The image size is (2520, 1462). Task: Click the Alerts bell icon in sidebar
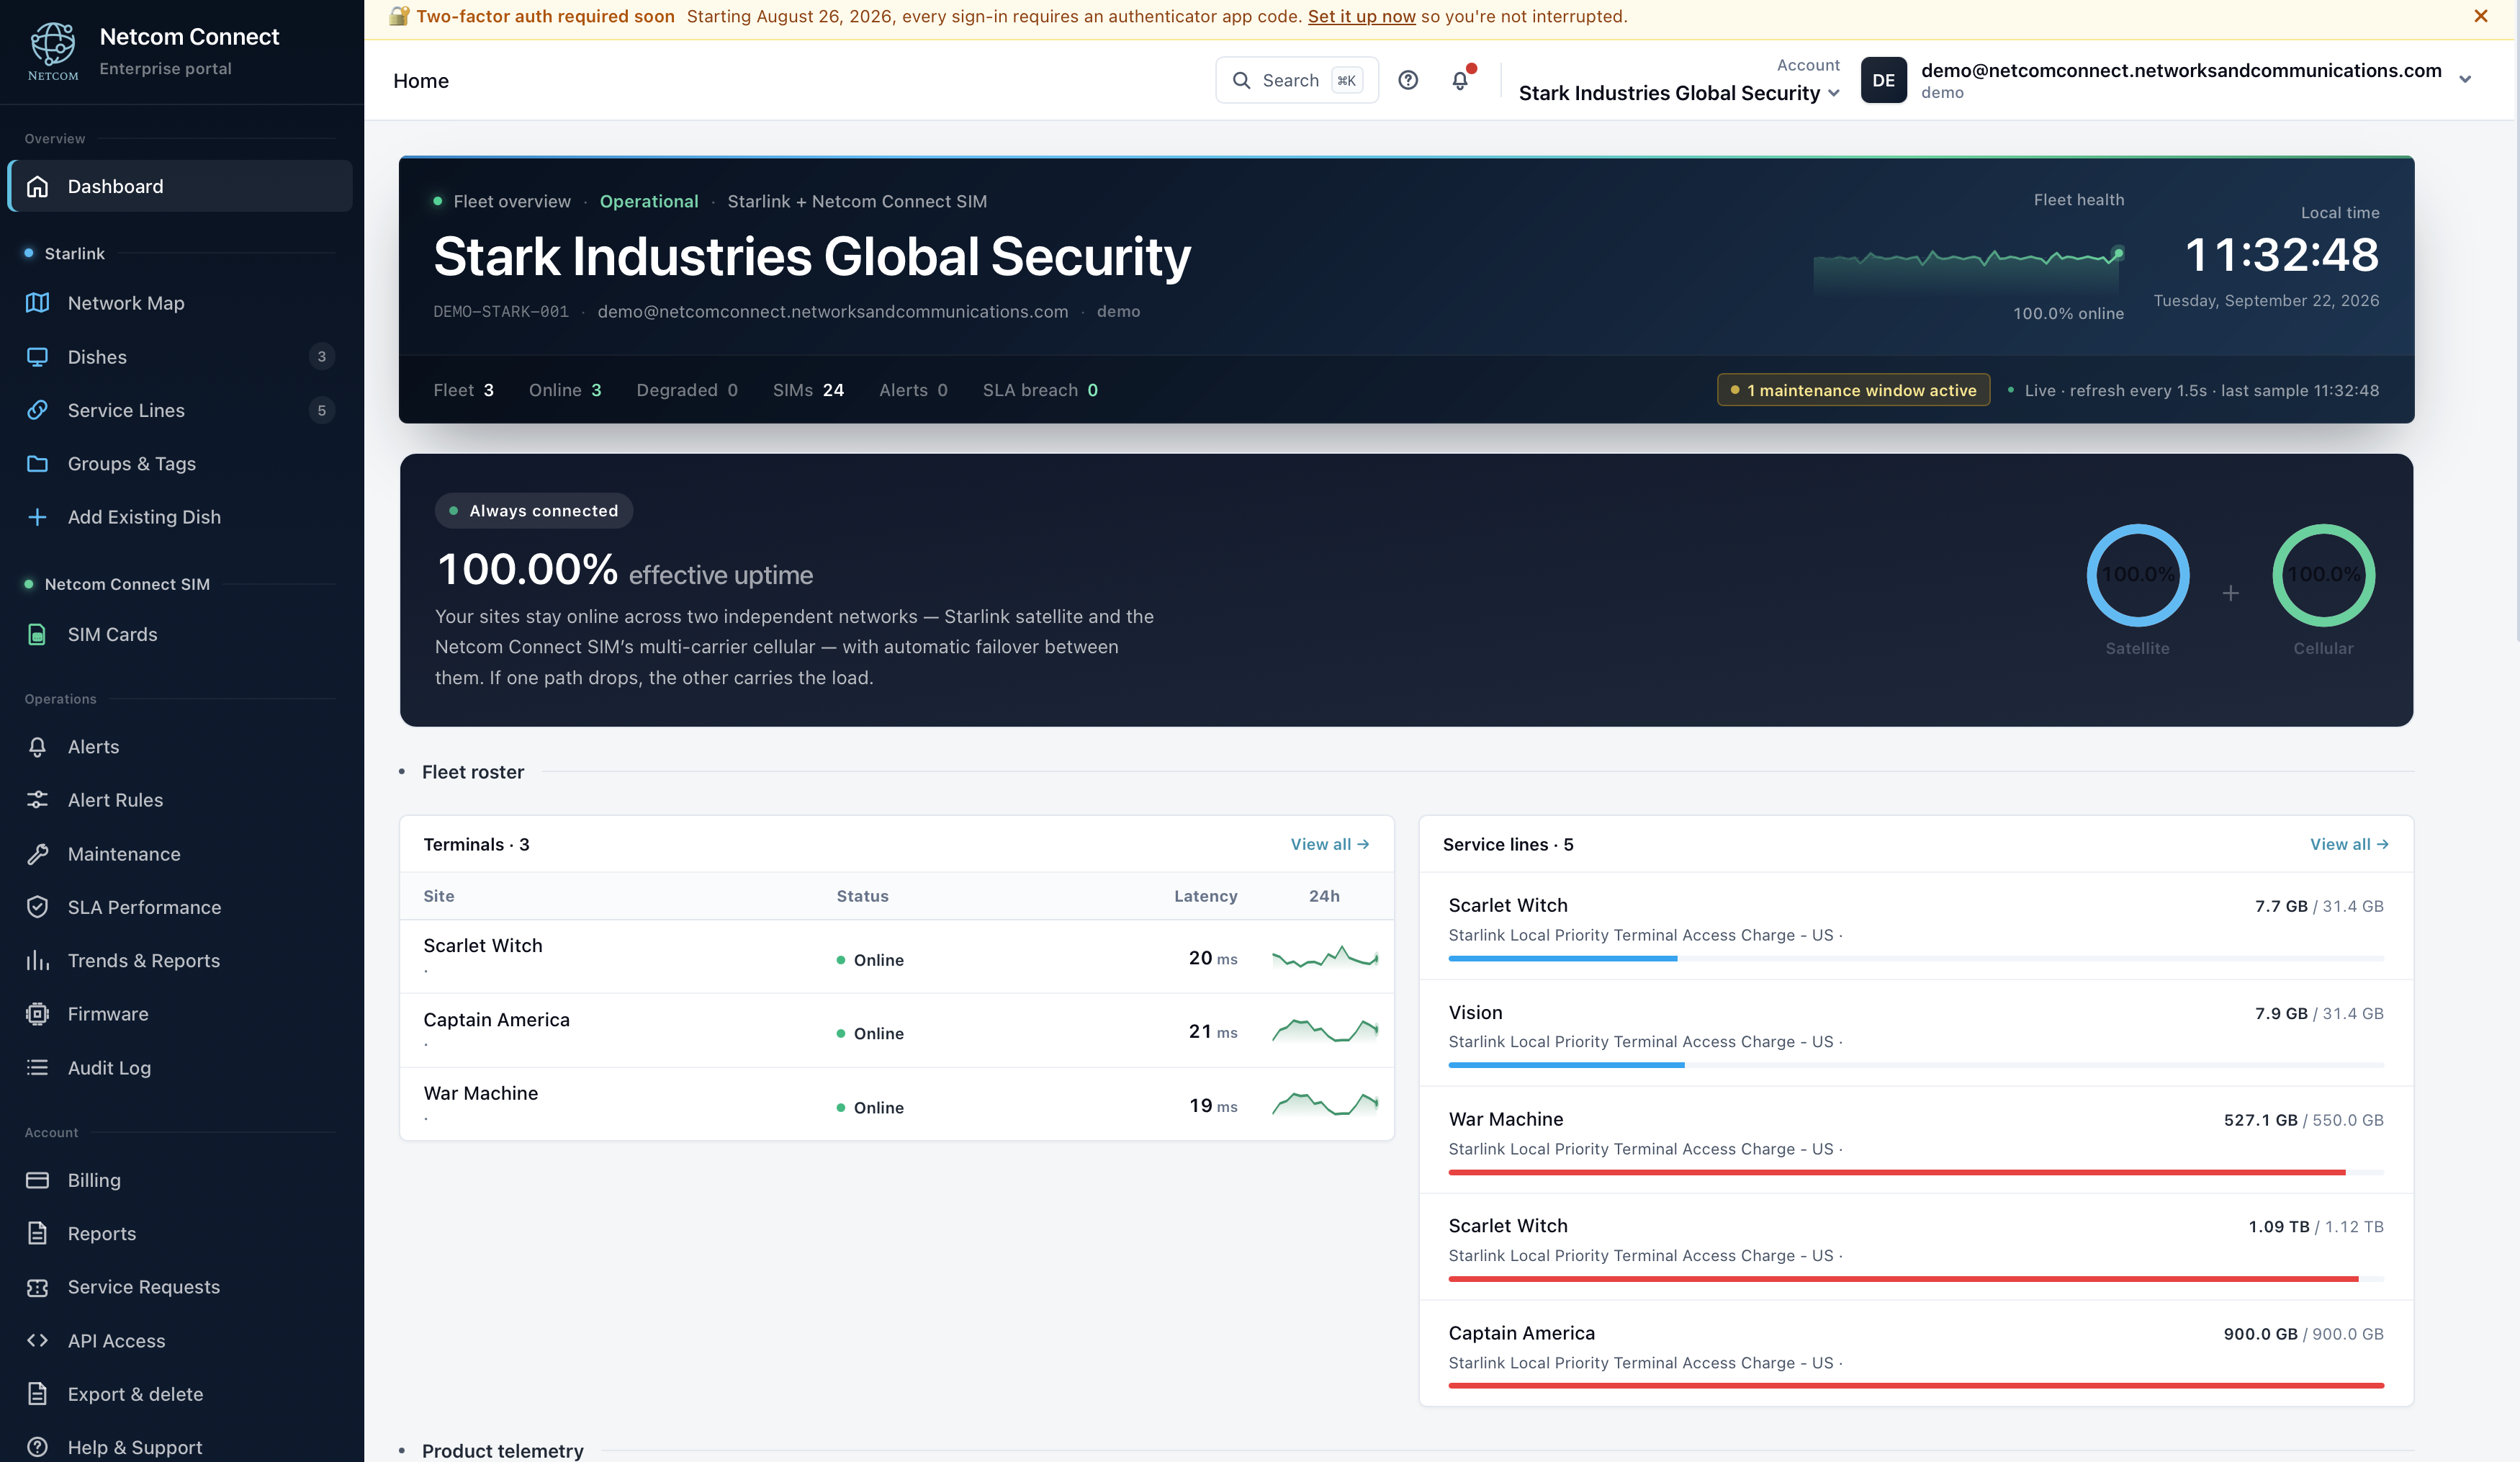pos(38,747)
